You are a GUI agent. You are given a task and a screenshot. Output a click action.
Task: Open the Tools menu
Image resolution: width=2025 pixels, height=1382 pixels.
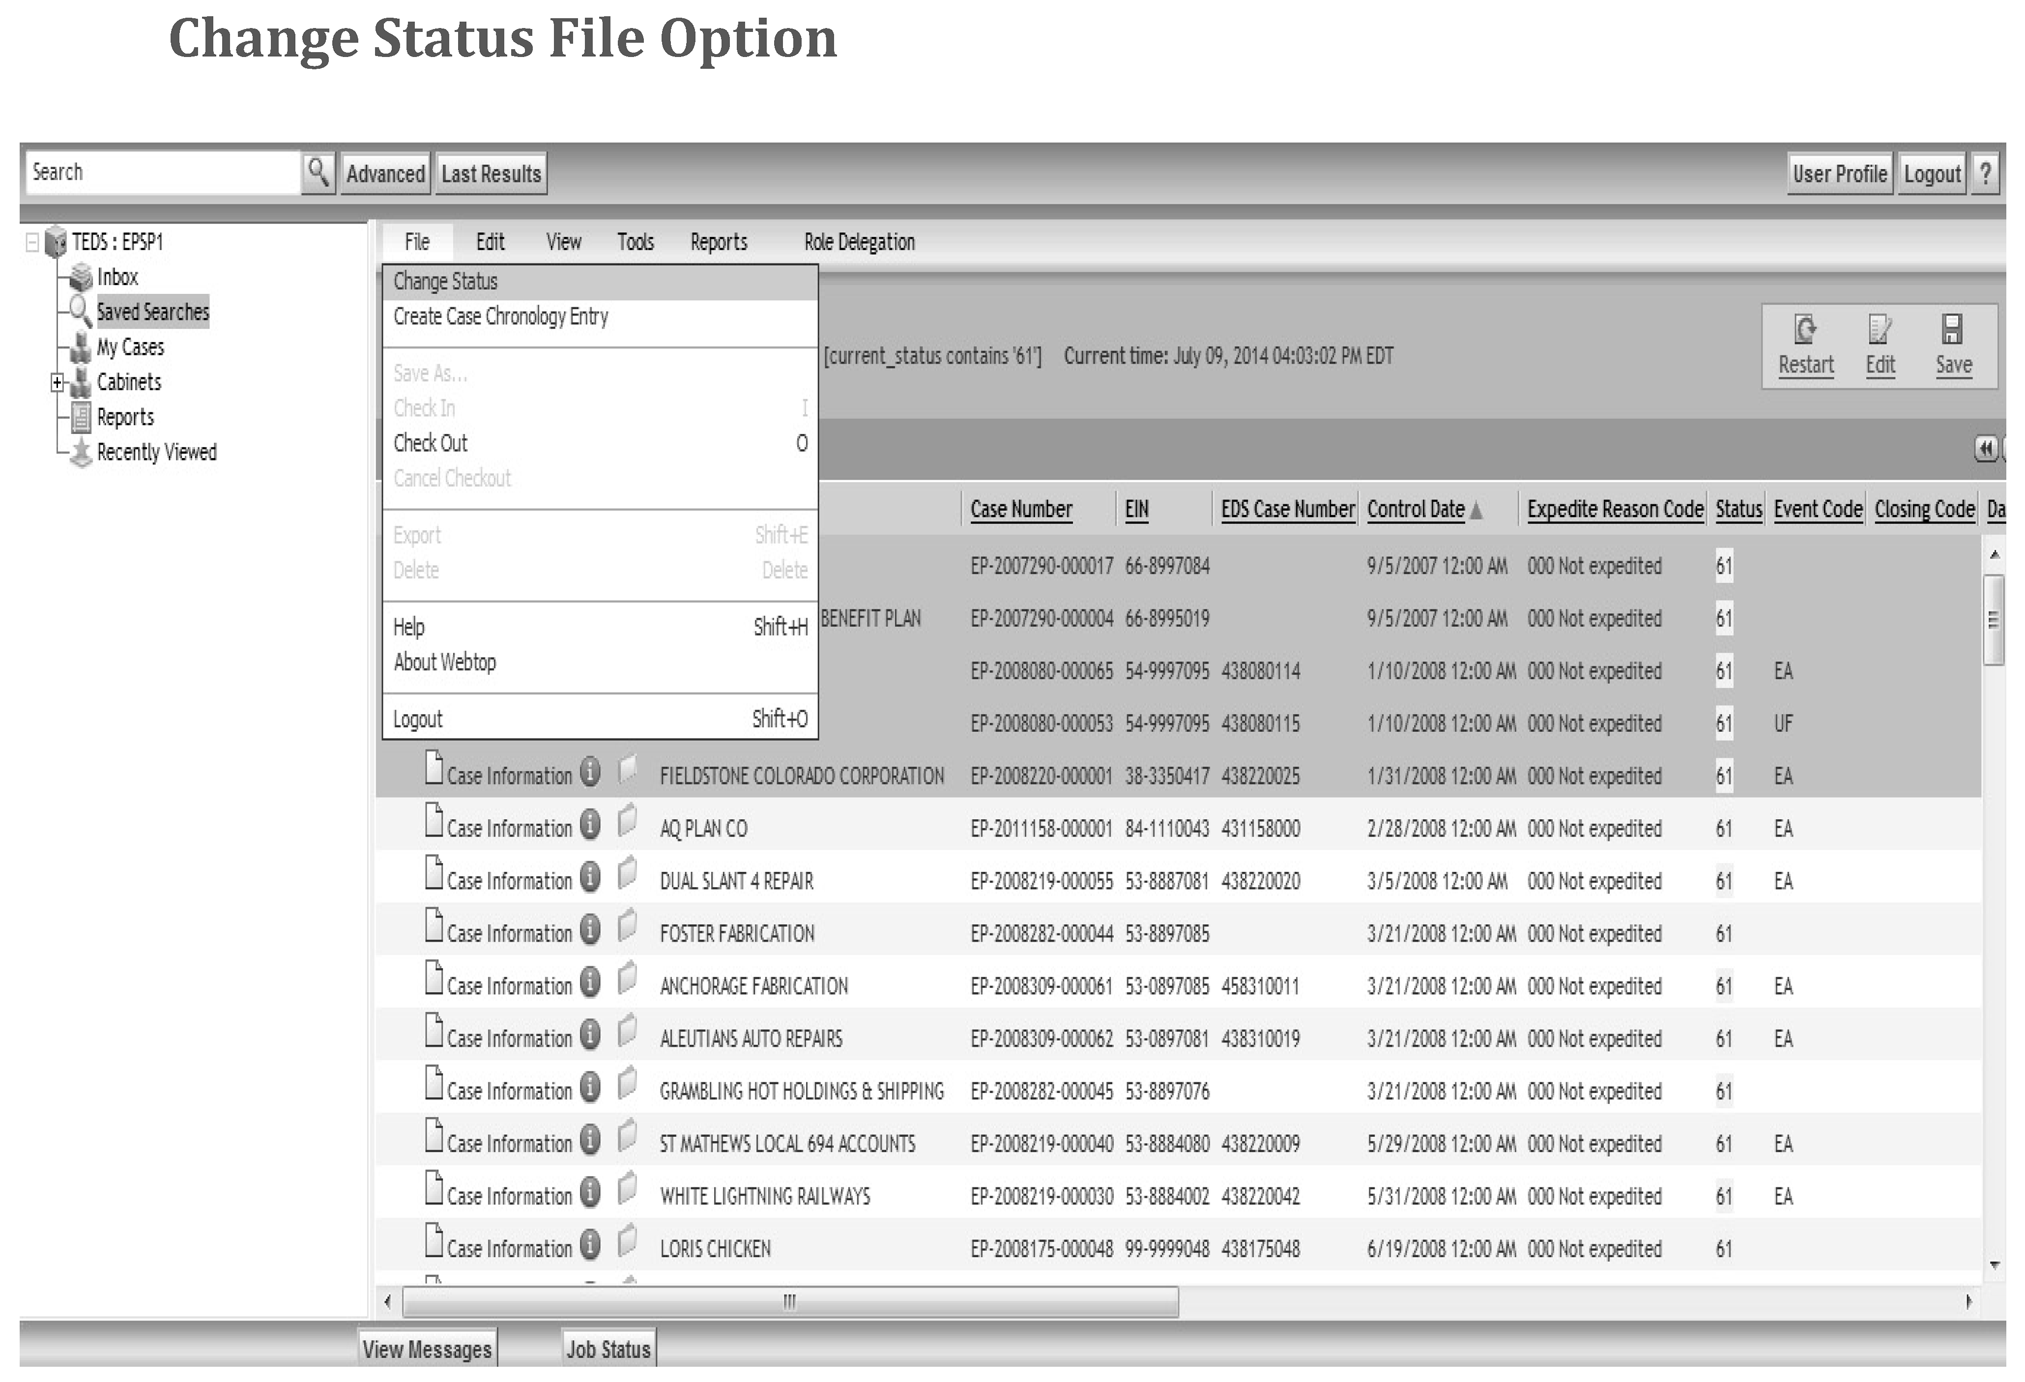tap(635, 242)
